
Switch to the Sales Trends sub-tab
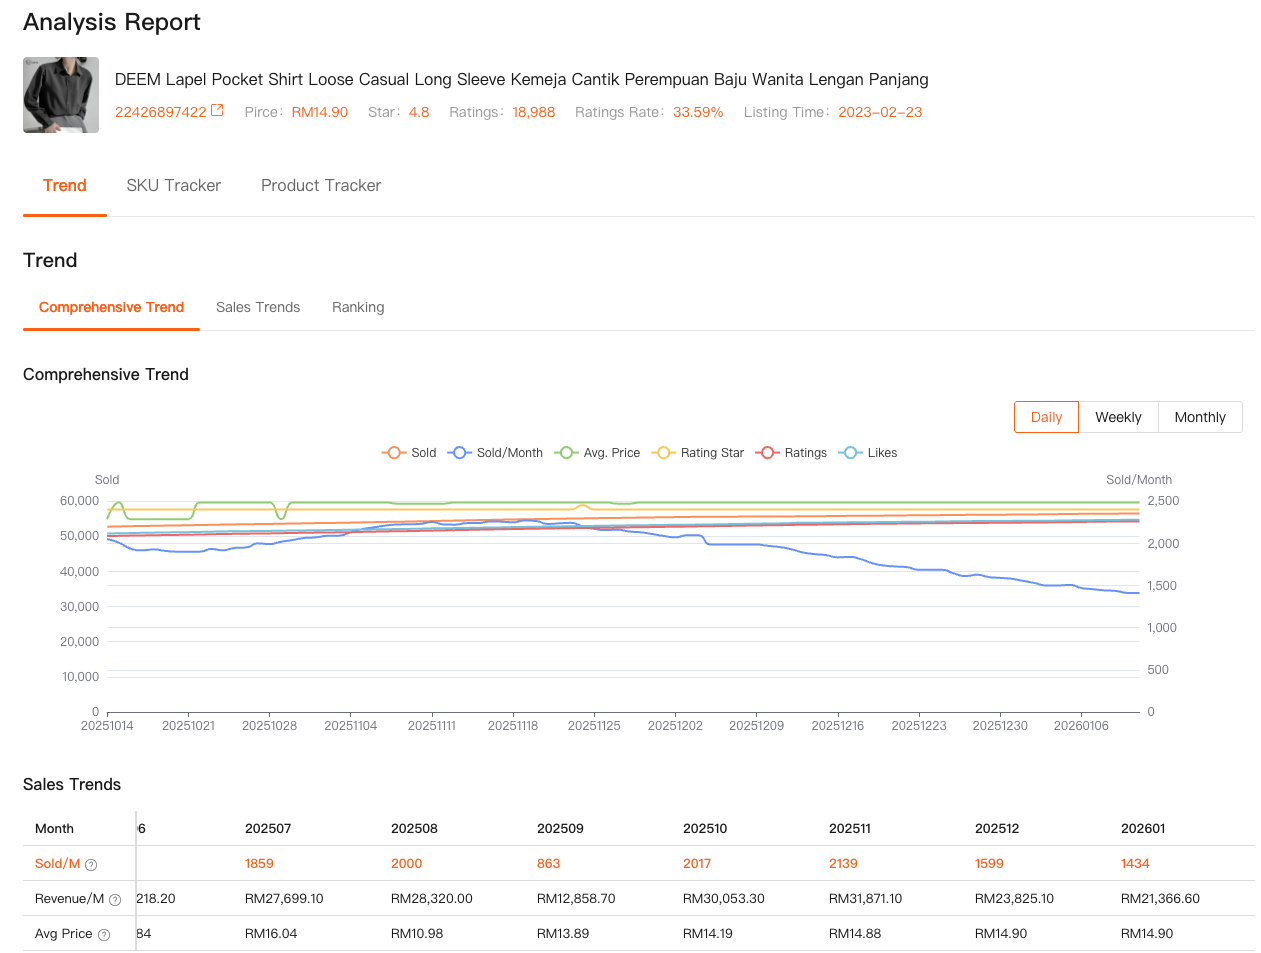[x=258, y=307]
